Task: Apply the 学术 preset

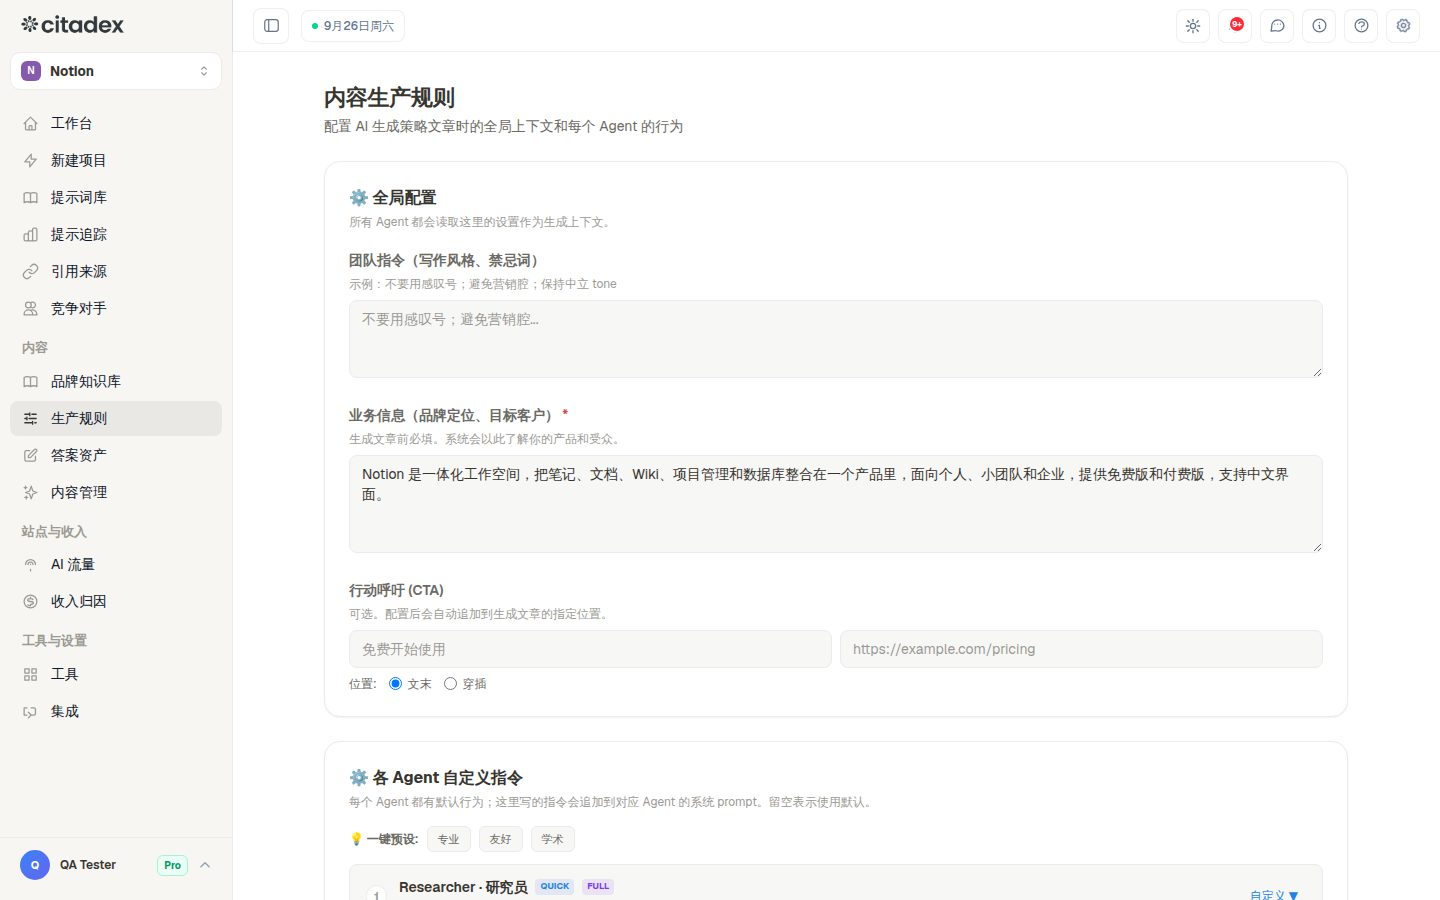Action: (552, 839)
